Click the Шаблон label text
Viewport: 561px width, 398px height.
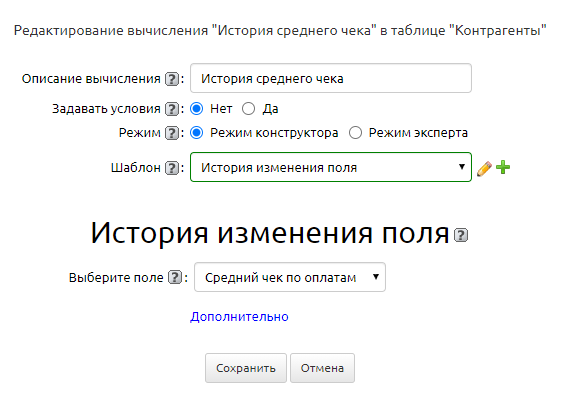136,168
